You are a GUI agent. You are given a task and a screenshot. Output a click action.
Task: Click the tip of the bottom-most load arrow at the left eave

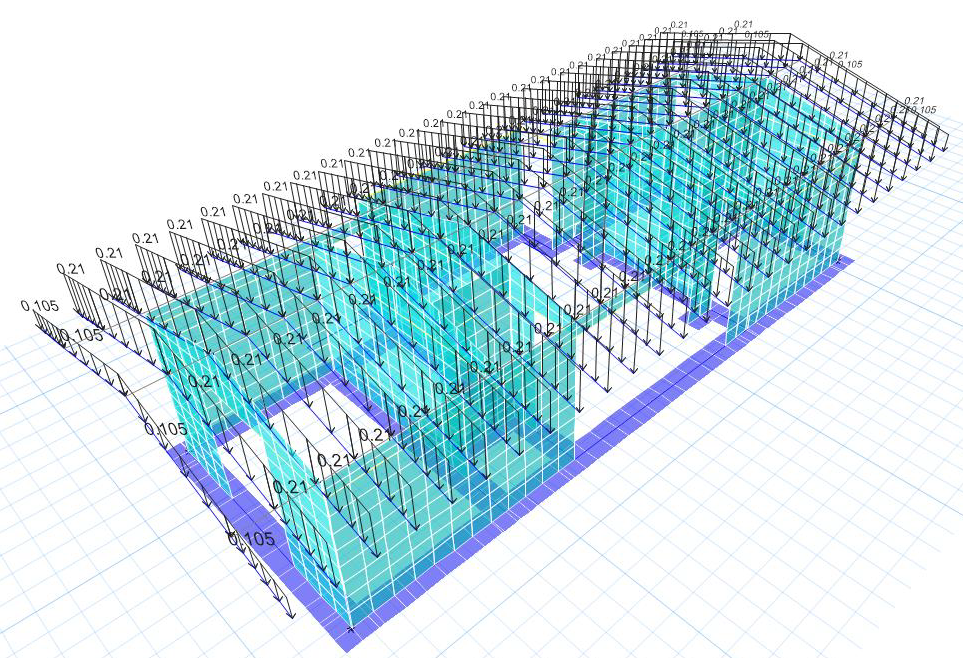tap(291, 614)
